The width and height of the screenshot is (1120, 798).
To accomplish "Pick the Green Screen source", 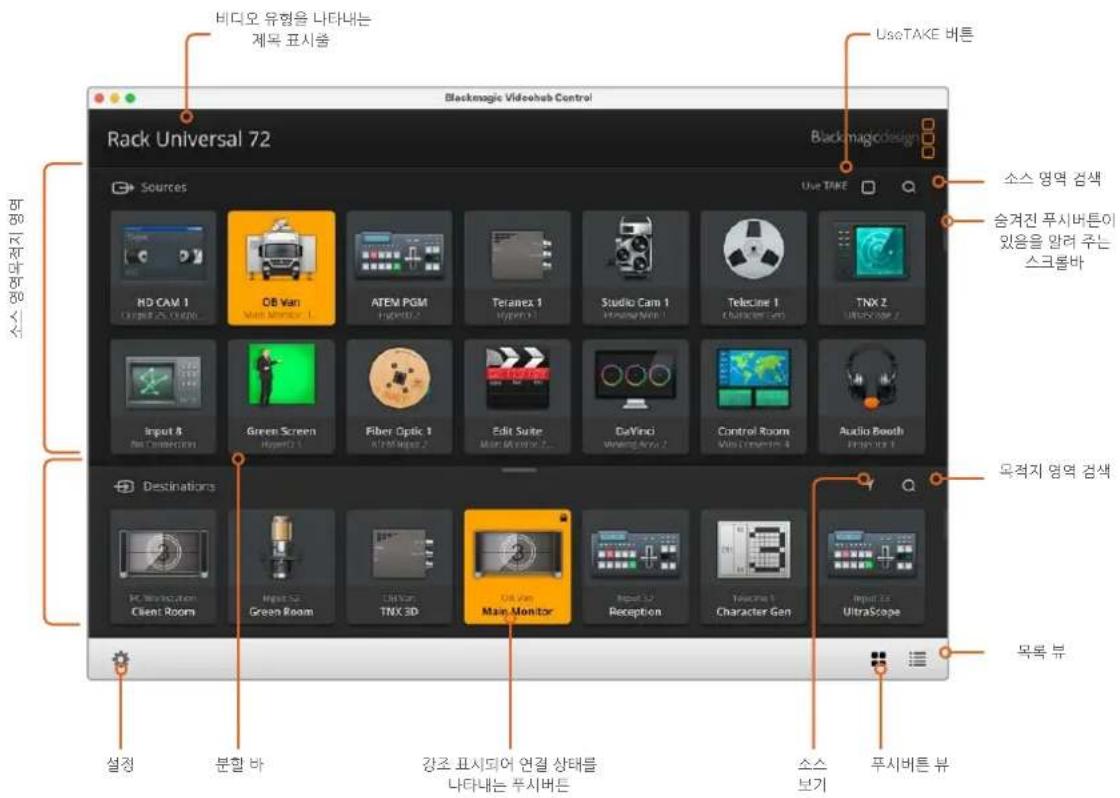I will tap(281, 396).
